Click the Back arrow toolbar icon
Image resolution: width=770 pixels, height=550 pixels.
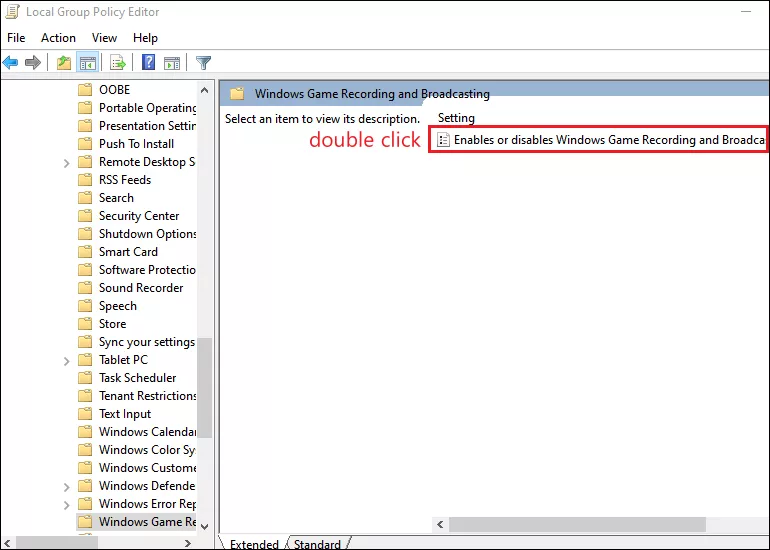10,63
